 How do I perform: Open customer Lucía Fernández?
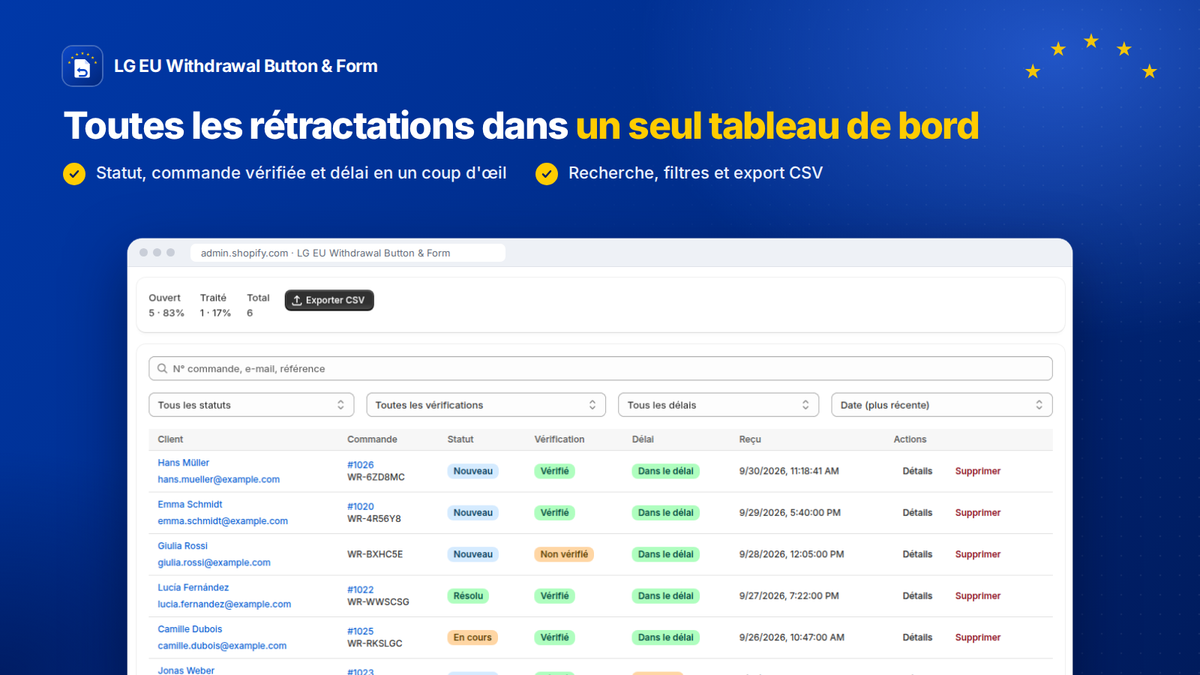pos(193,588)
